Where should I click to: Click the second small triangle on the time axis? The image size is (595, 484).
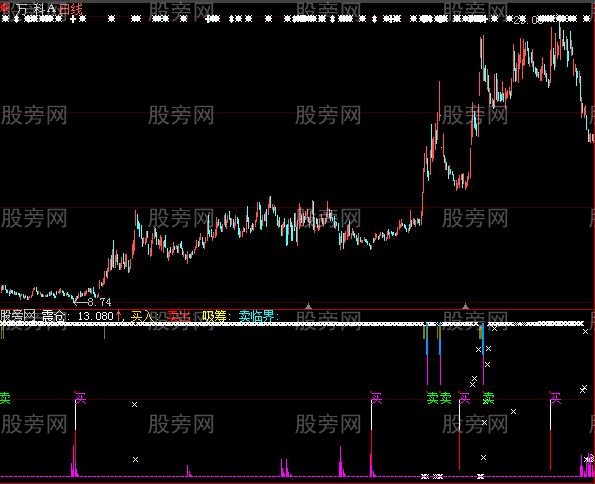[465, 306]
